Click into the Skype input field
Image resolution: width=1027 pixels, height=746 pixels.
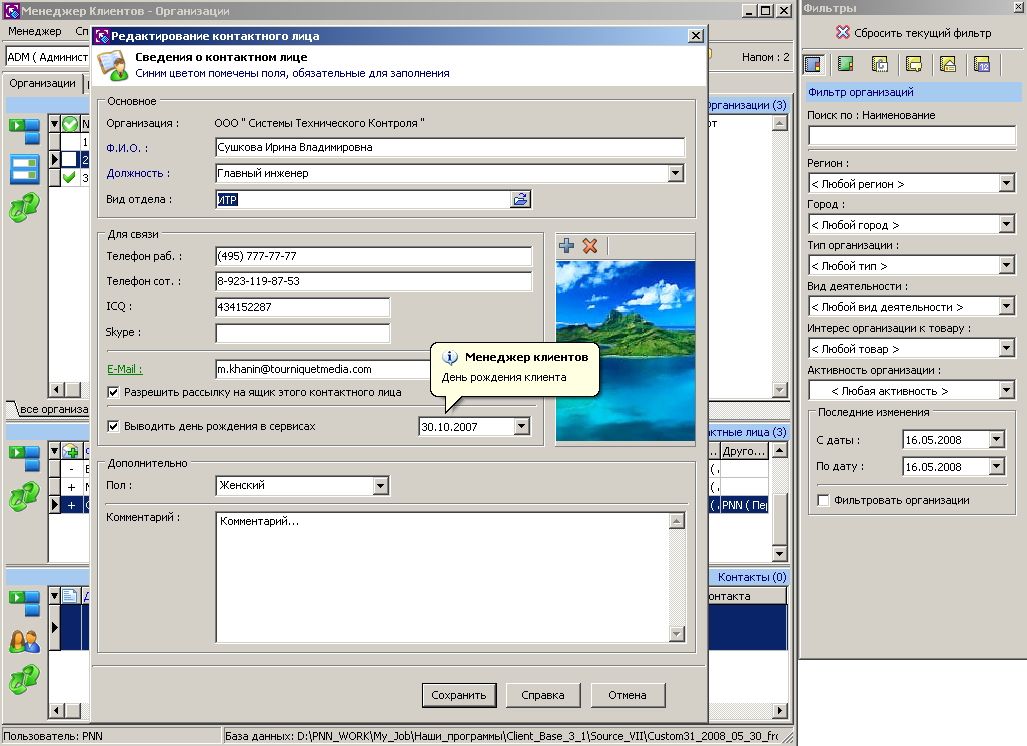[303, 333]
